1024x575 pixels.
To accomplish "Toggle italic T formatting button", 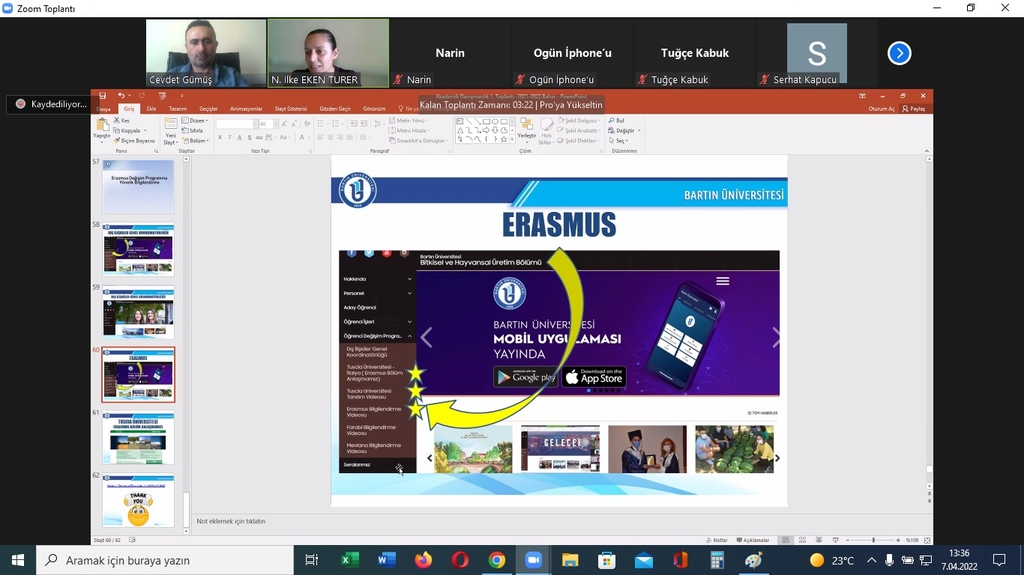I will [230, 137].
